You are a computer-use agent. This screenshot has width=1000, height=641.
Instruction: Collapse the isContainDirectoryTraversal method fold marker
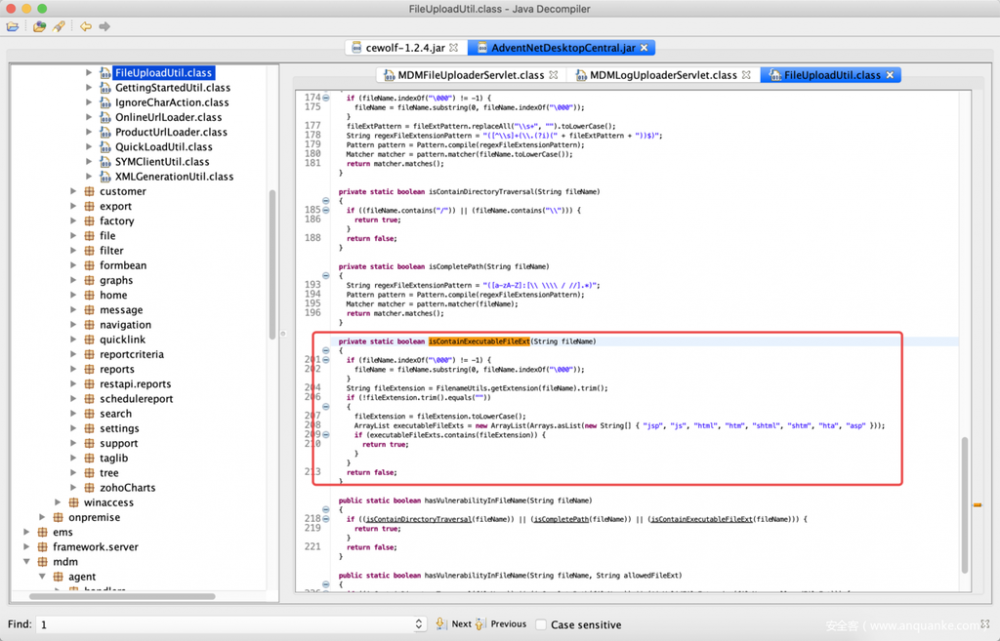coord(324,200)
